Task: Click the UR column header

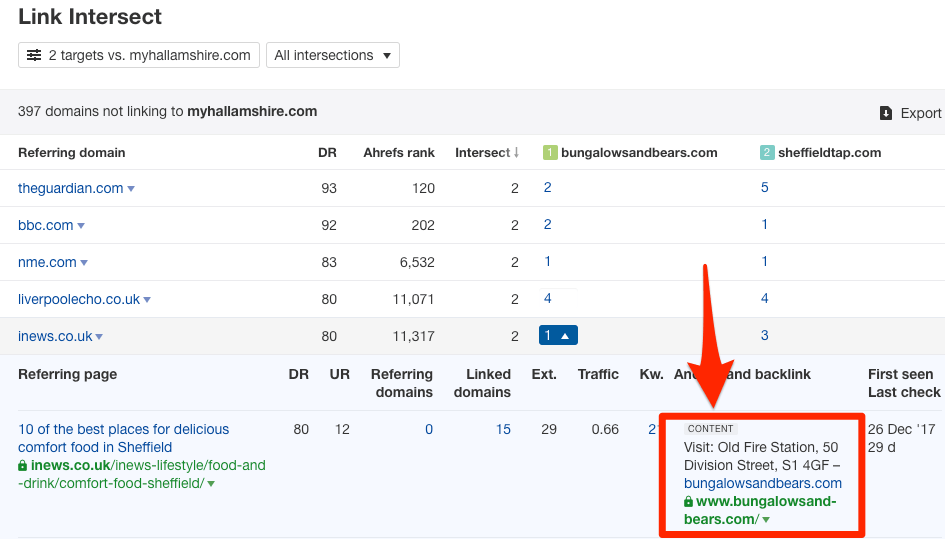Action: pos(339,374)
